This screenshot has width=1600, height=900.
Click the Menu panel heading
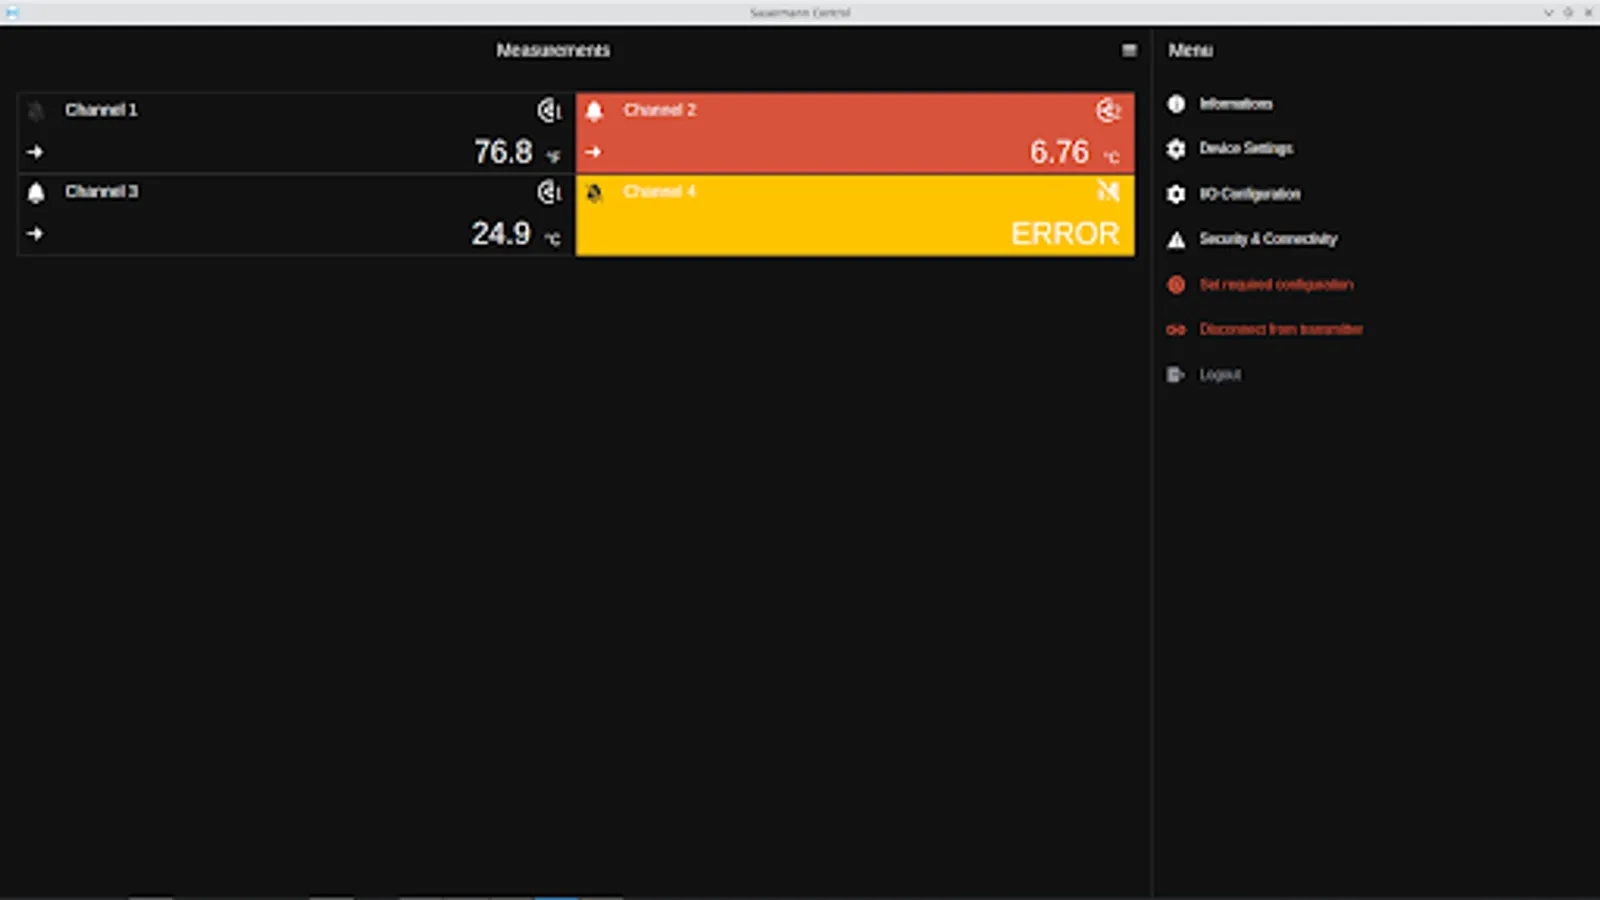(x=1190, y=50)
